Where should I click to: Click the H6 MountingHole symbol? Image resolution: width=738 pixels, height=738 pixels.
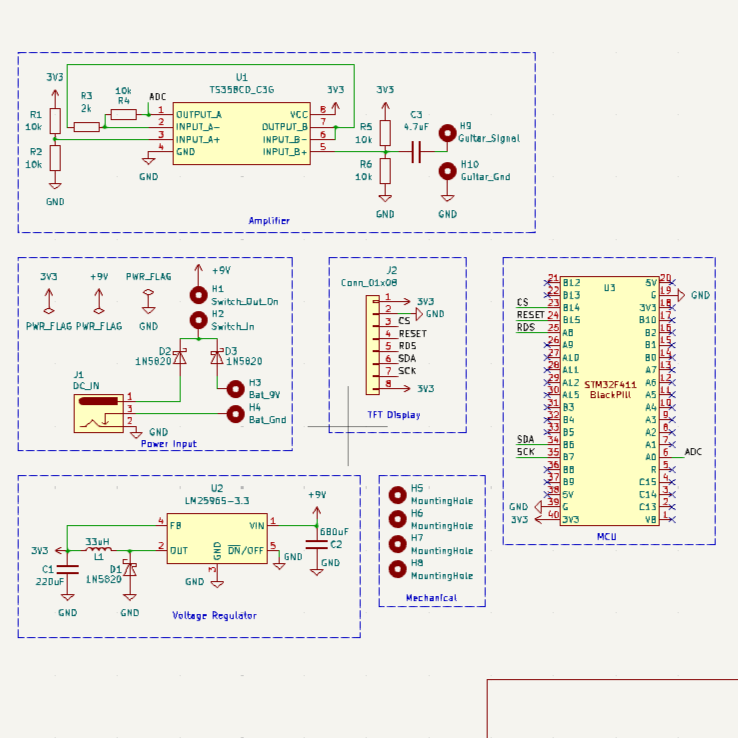pyautogui.click(x=398, y=519)
